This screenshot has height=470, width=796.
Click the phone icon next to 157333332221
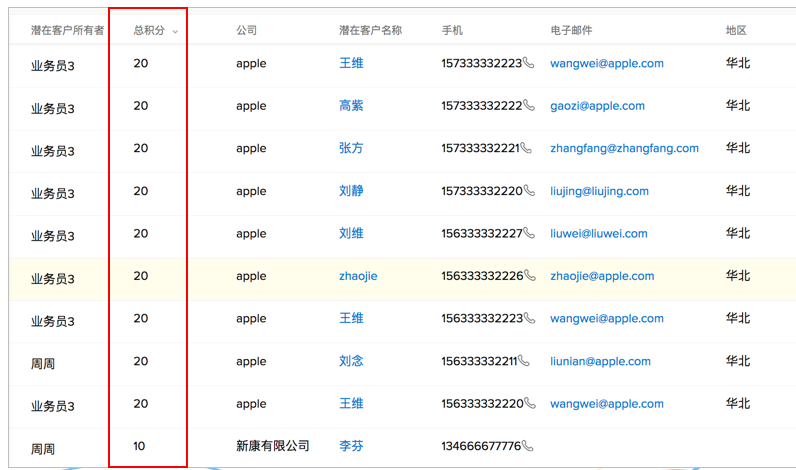click(x=526, y=148)
